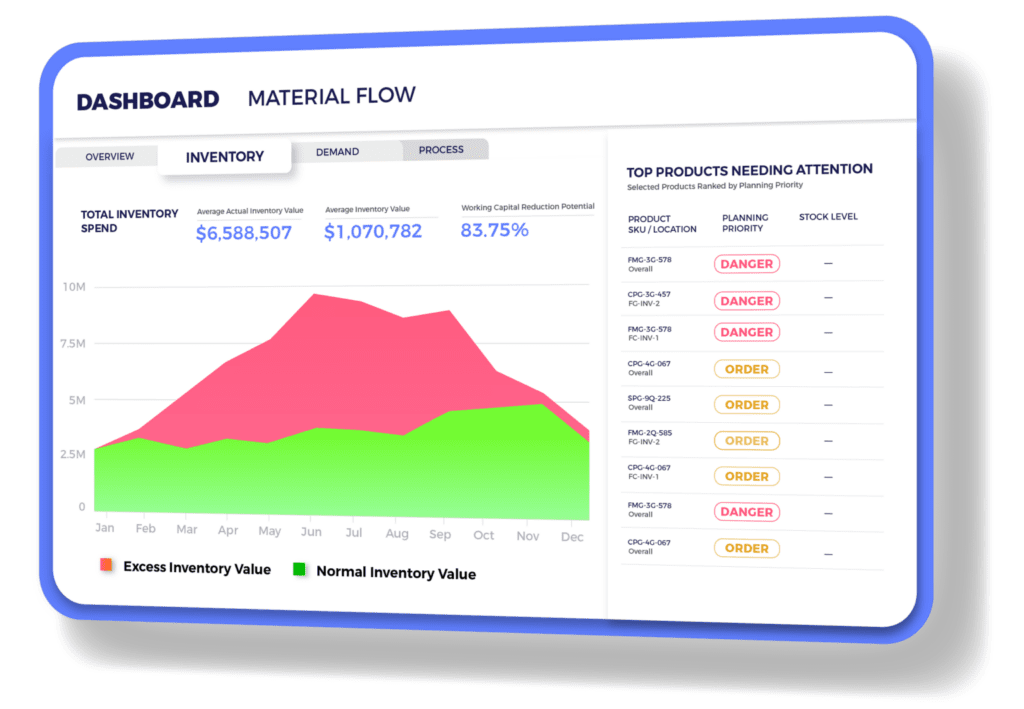The width and height of the screenshot is (1024, 709).
Task: Click the $1,070,782 average inventory value
Action: [373, 231]
